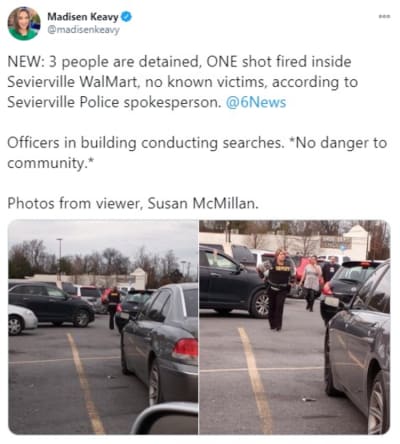
Task: Click the tweet text about Sevierville WalMart
Action: click(183, 82)
